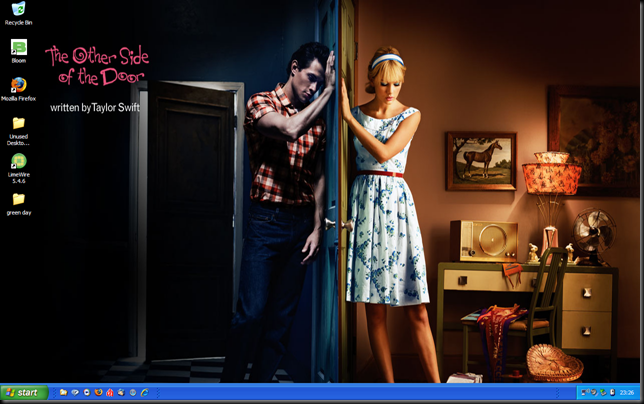Viewport: 644px width, 404px height.
Task: Click the mouse icon in system tray
Action: click(612, 393)
